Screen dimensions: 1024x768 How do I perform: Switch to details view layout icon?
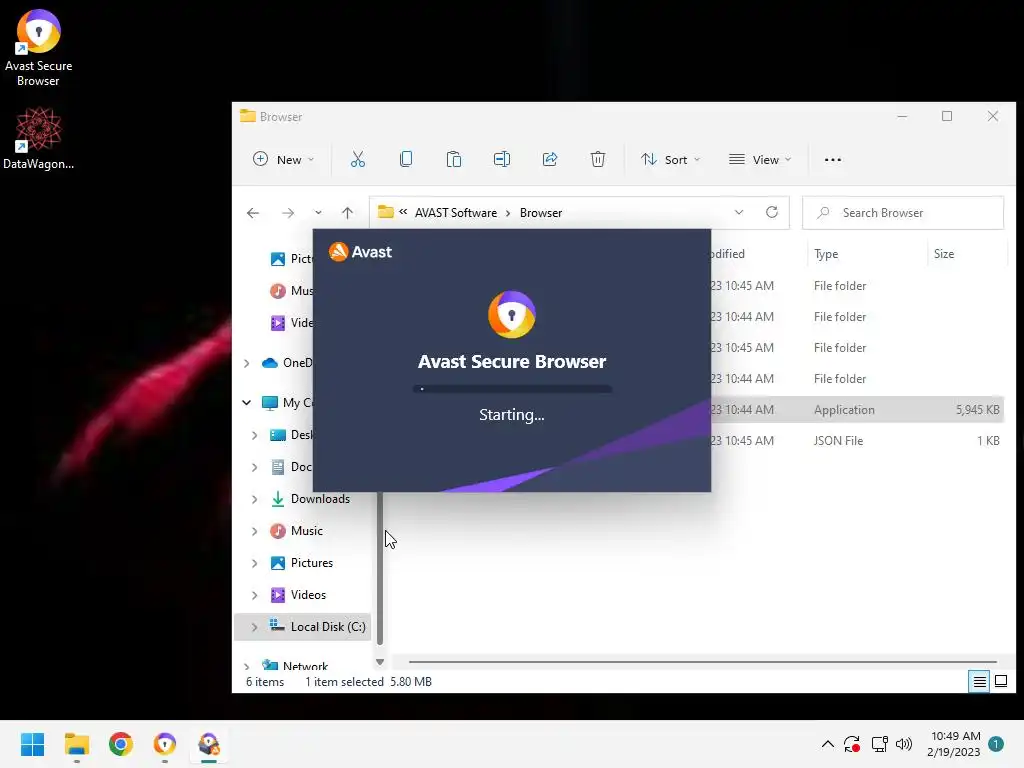pyautogui.click(x=980, y=682)
